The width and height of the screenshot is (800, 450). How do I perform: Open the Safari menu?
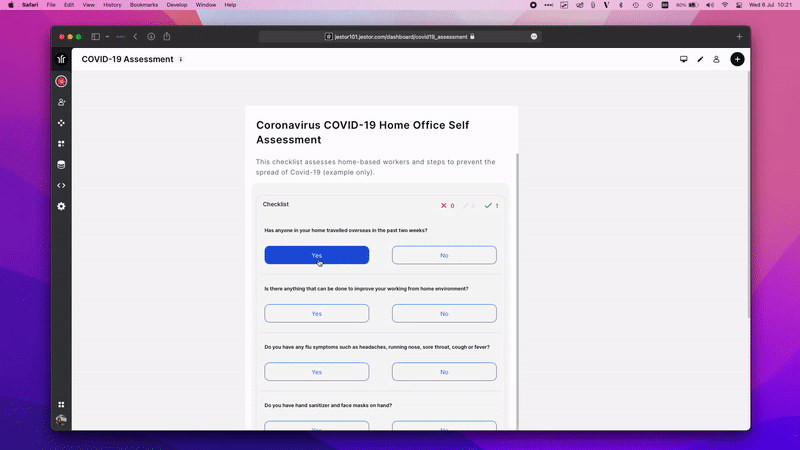pos(30,5)
